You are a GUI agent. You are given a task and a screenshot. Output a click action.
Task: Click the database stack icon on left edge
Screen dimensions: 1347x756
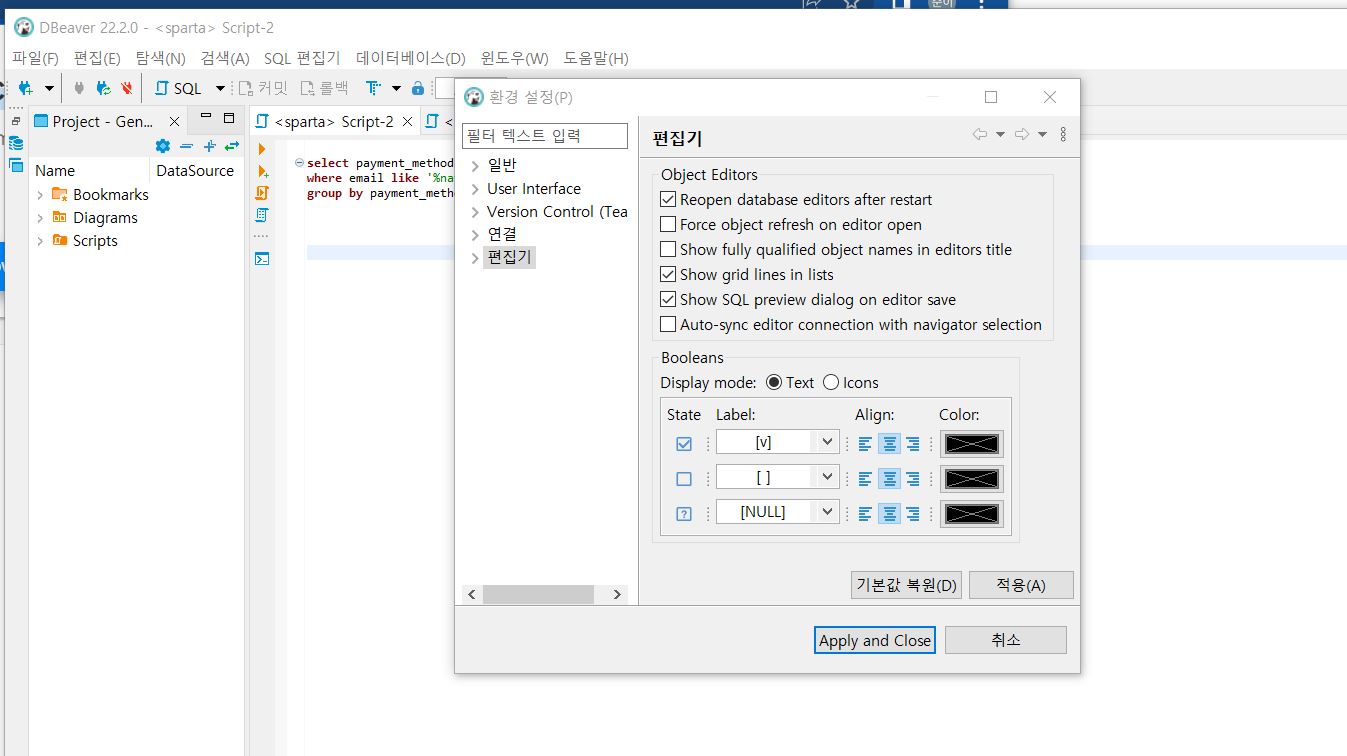[15, 143]
